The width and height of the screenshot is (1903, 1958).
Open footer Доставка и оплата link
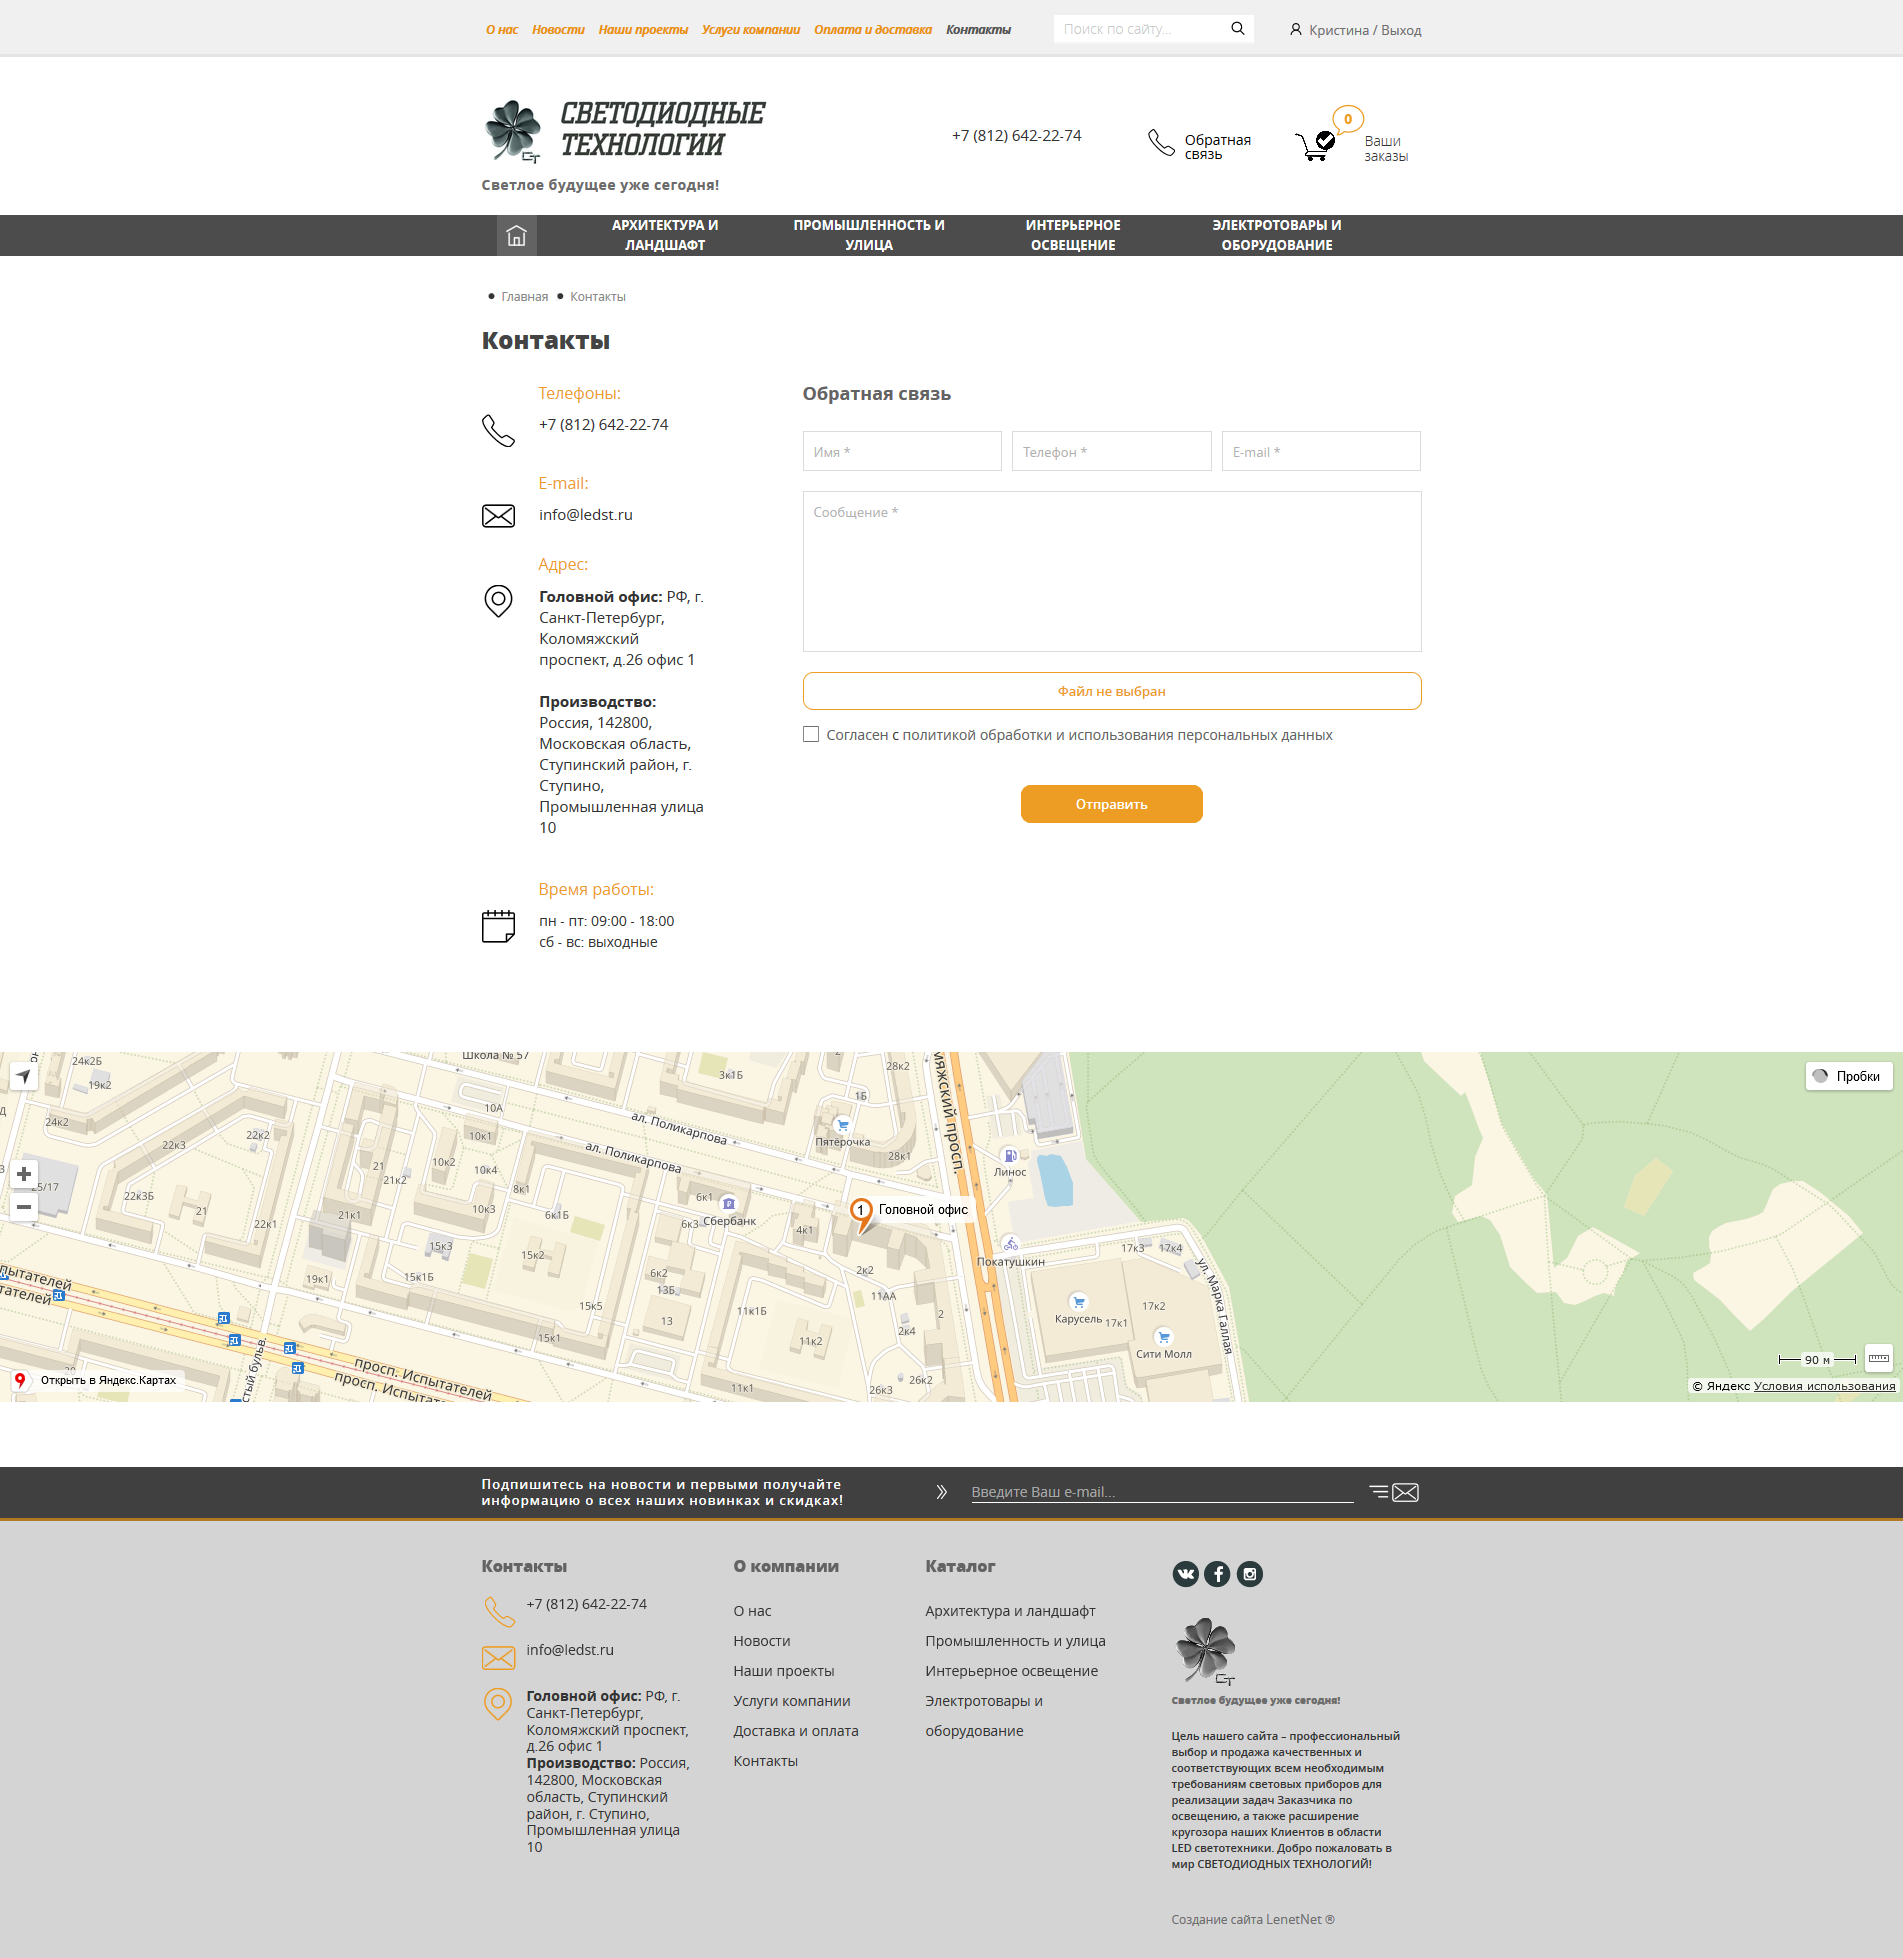tap(795, 1731)
